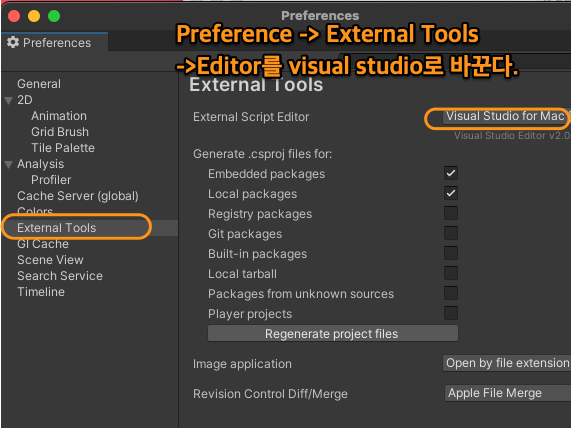This screenshot has height=428, width=571.
Task: Enable Local tarball checkbox
Action: pos(451,274)
